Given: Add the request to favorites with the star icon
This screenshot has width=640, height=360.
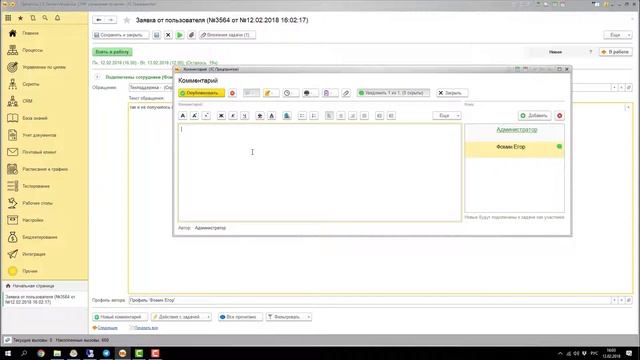Looking at the screenshot, I should click(x=127, y=20).
